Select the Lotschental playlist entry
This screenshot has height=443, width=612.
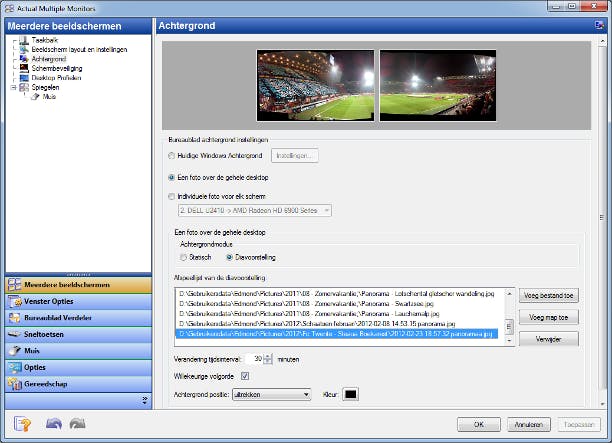(x=336, y=294)
